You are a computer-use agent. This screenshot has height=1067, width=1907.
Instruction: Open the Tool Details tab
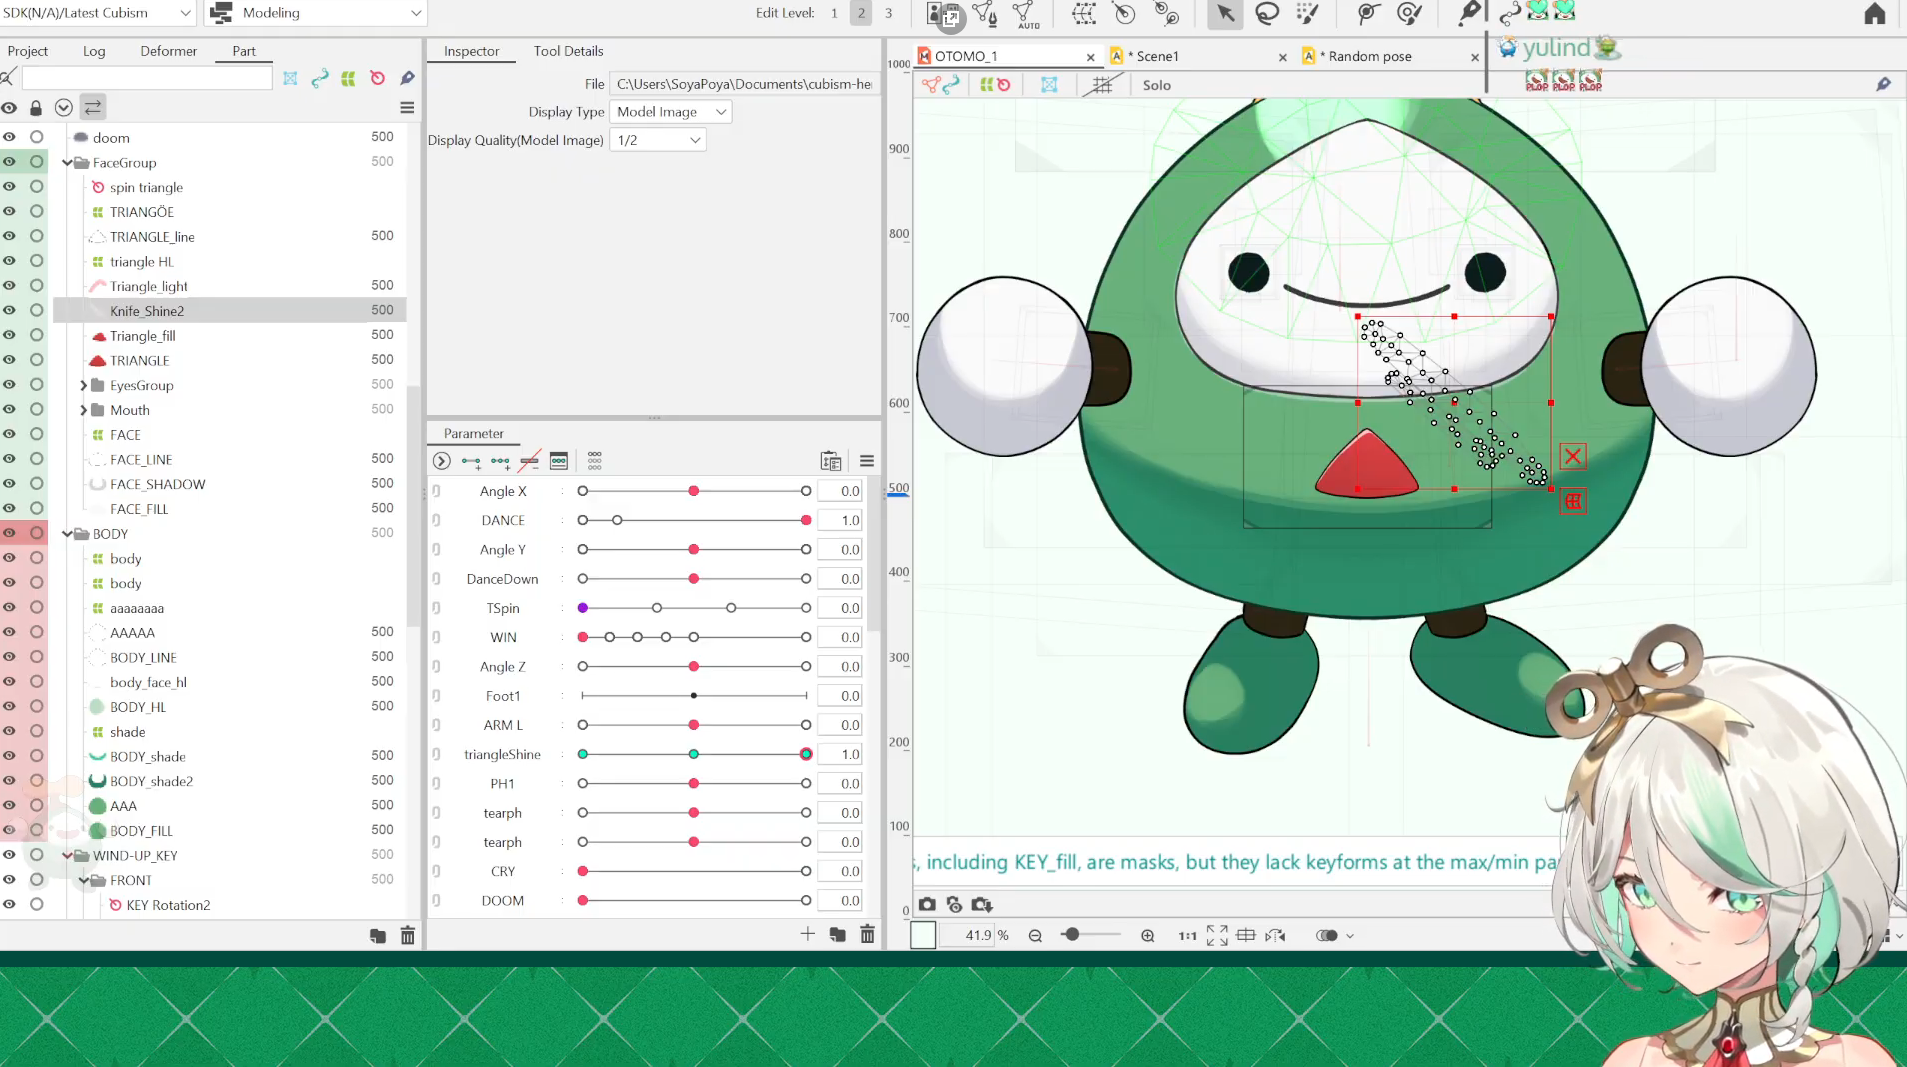(568, 51)
